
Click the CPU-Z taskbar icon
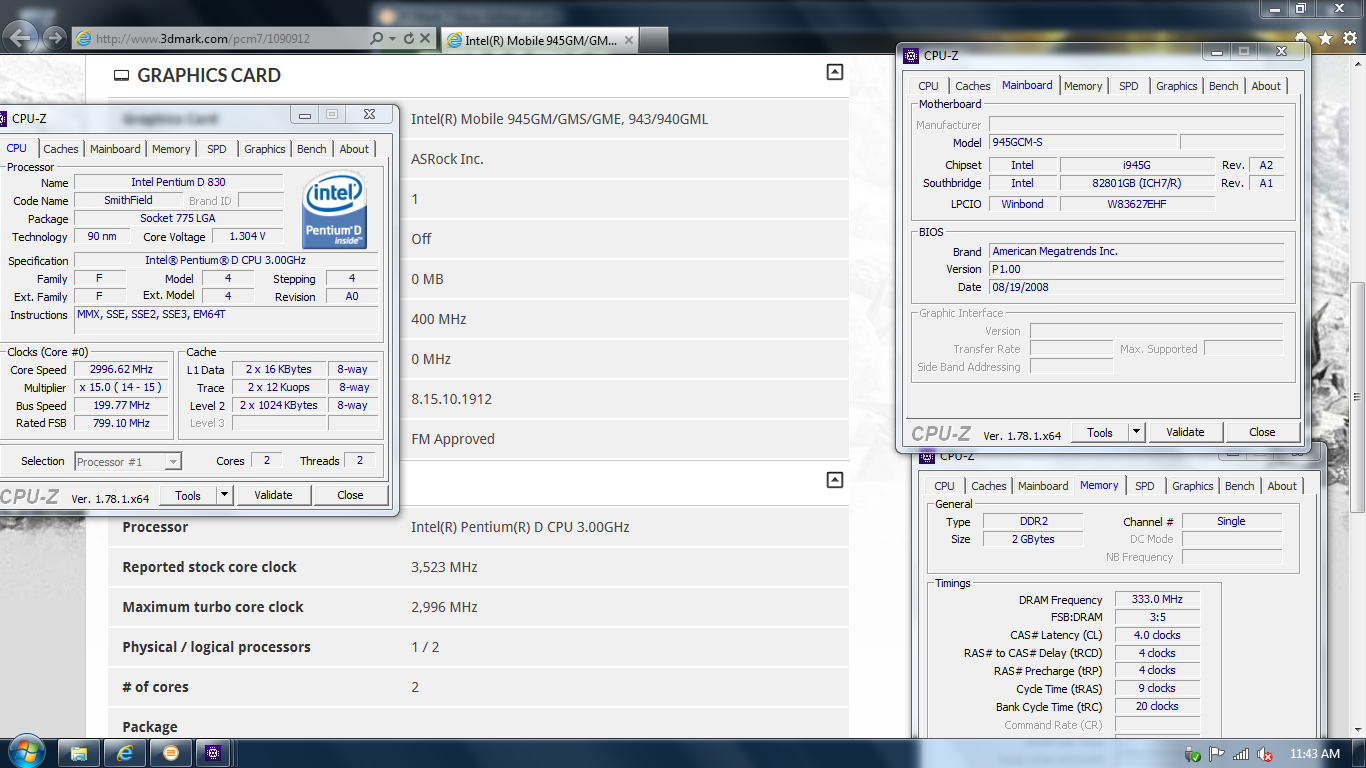click(215, 753)
